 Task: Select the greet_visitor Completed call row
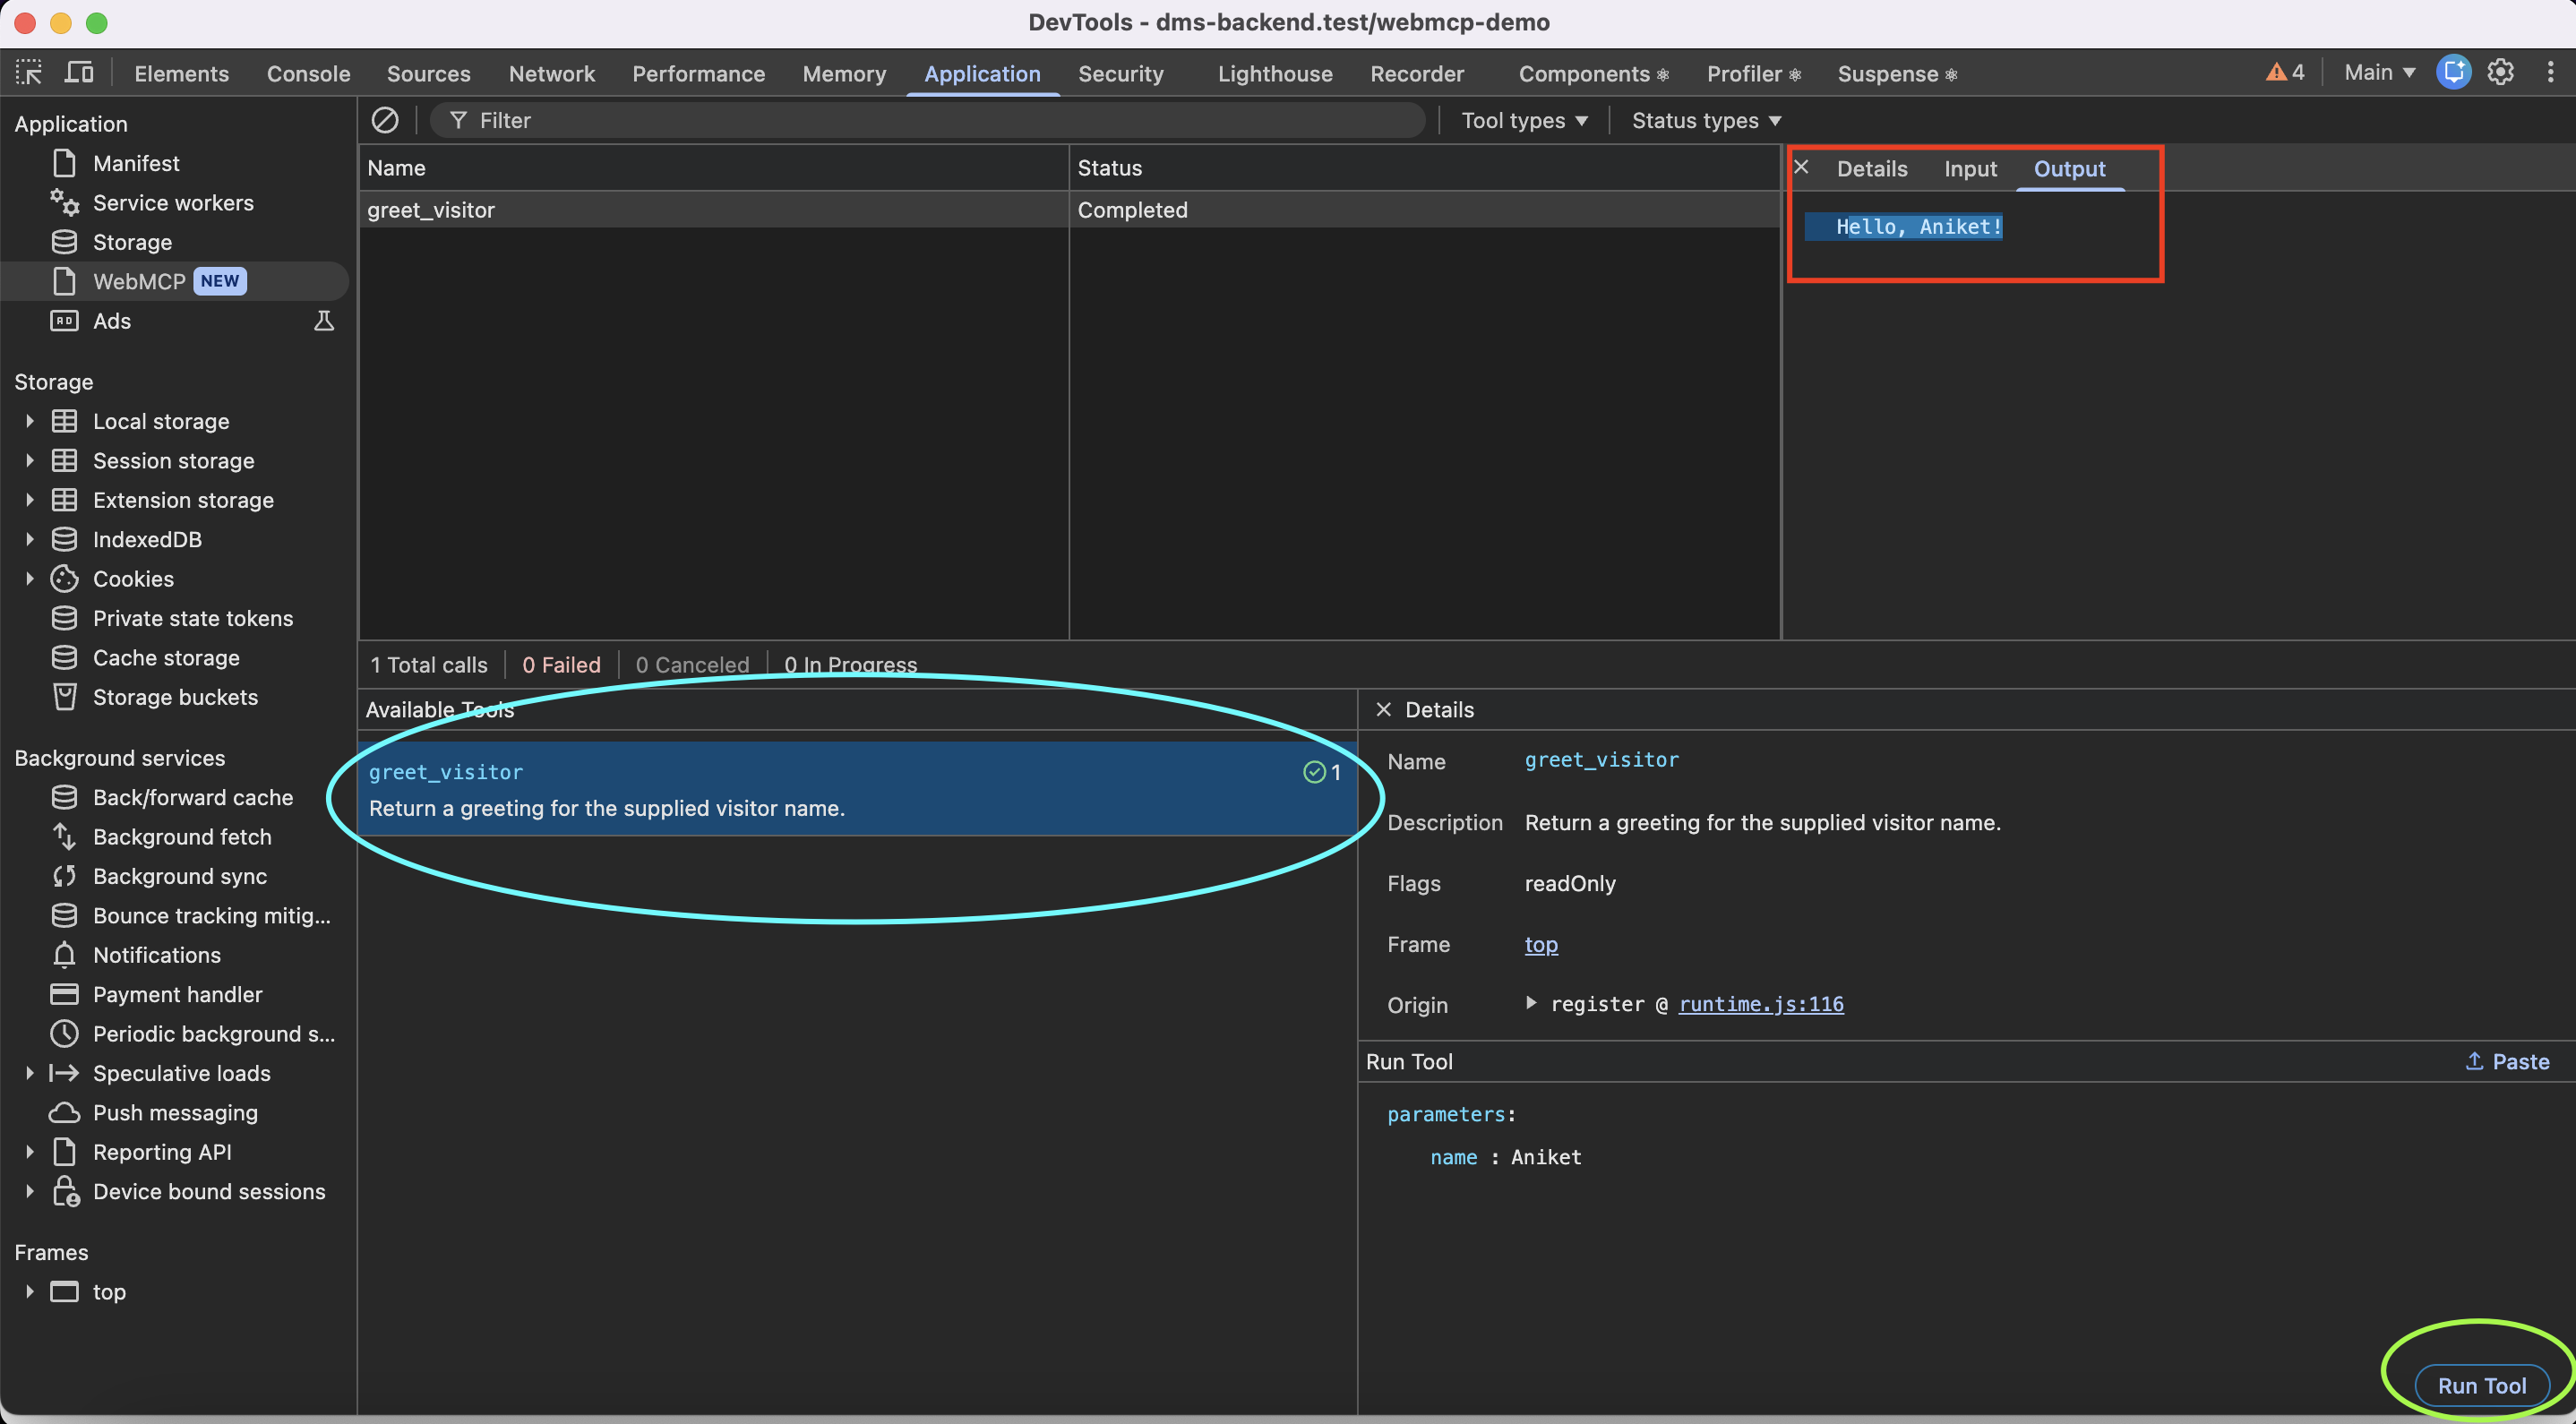(1069, 210)
